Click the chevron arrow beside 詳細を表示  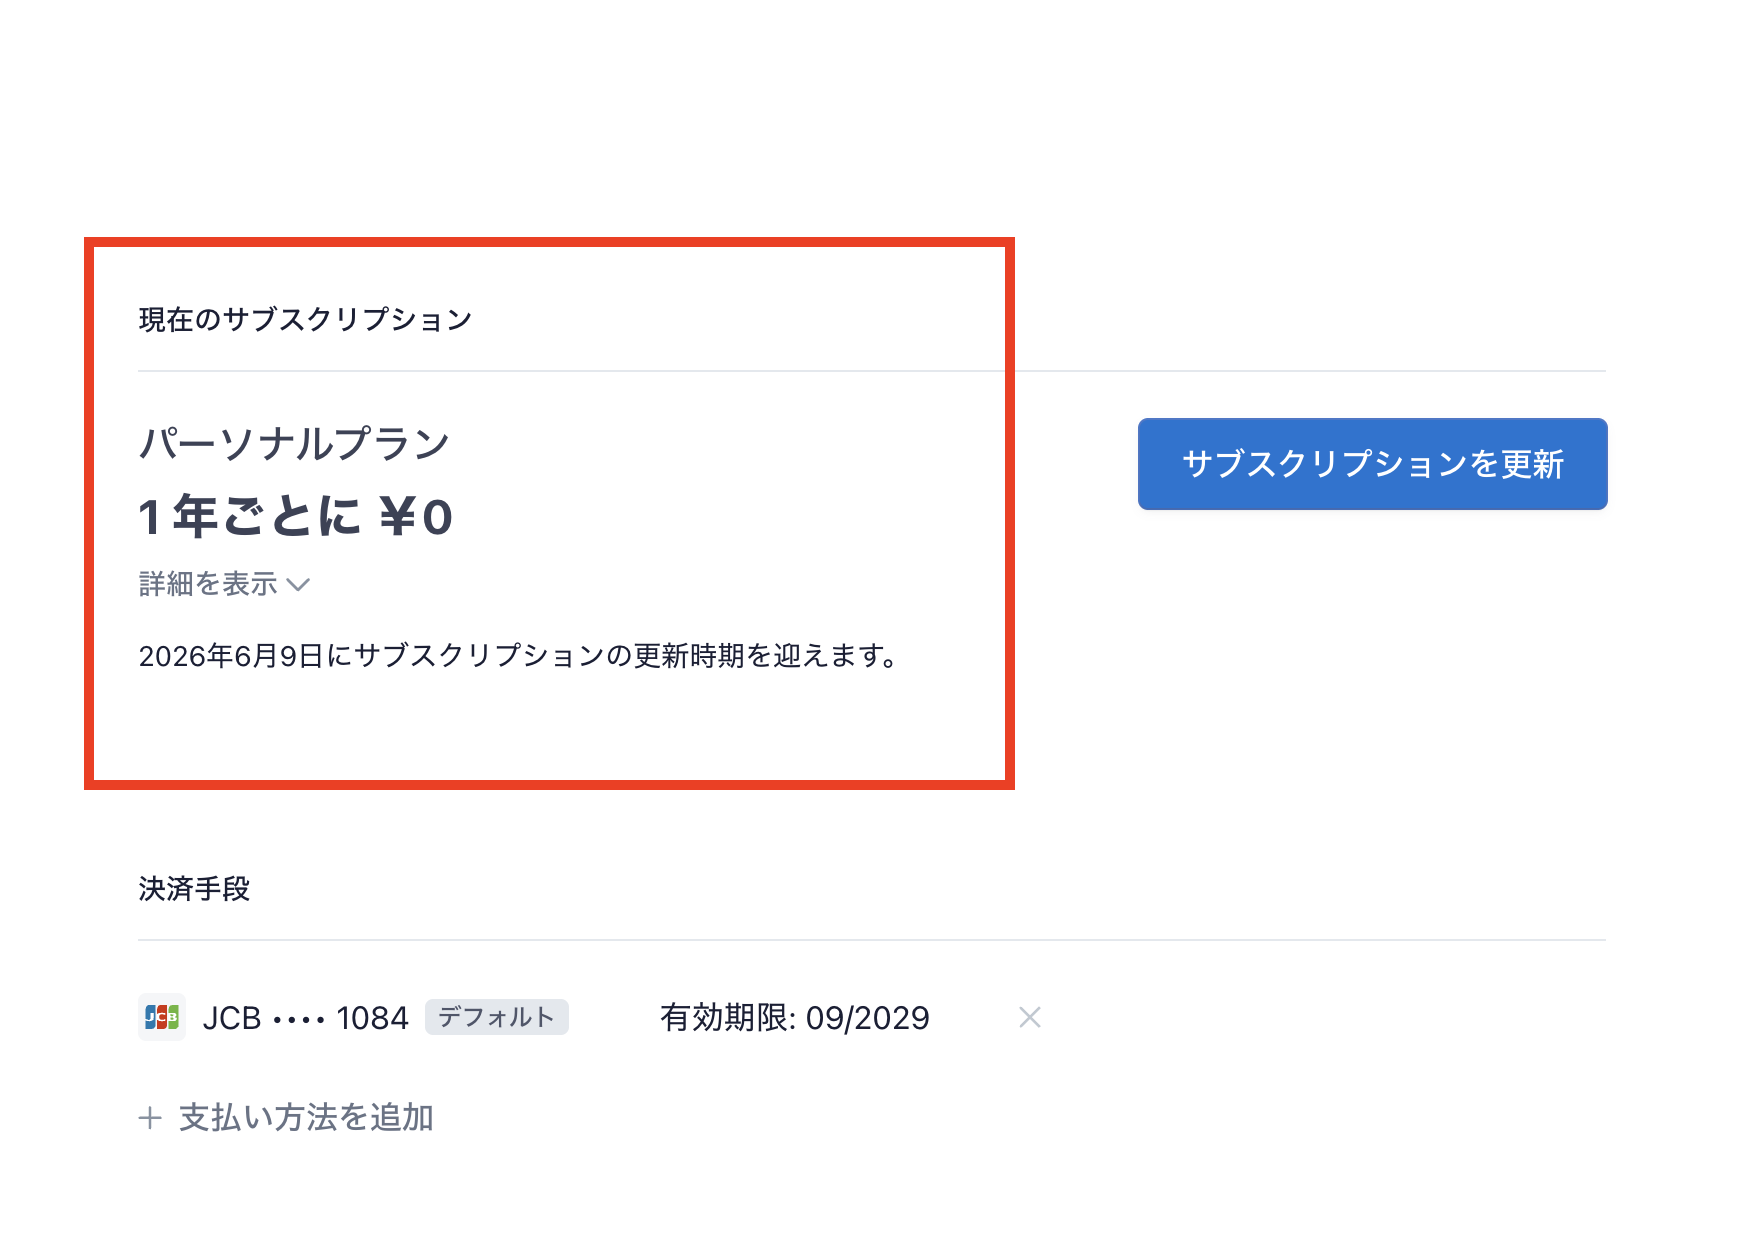pos(298,585)
